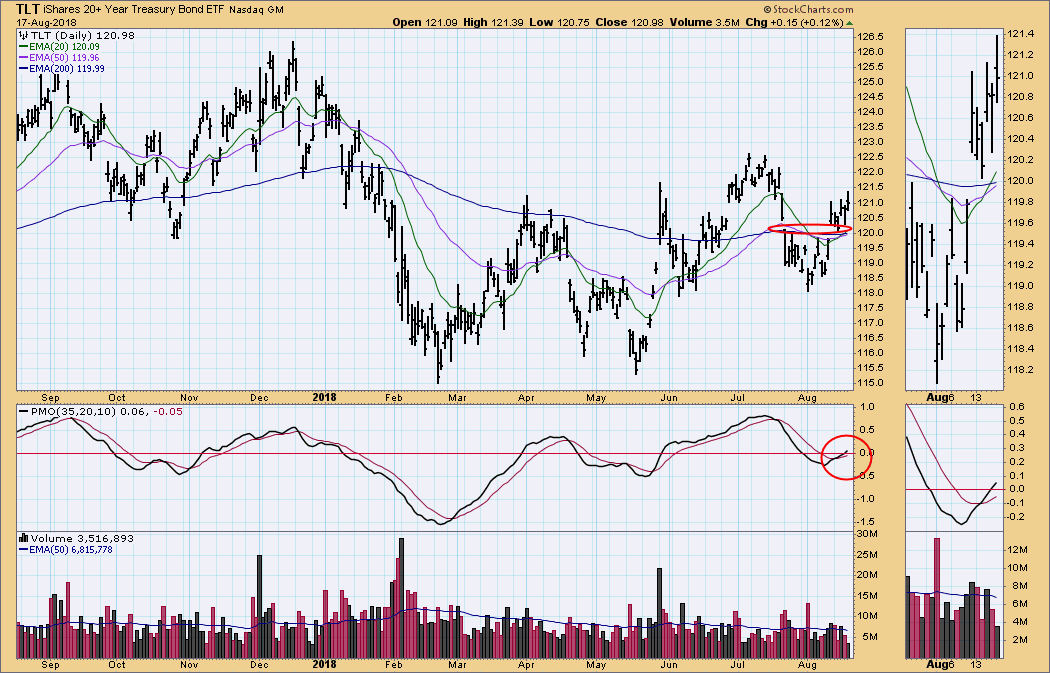Click the 123.5 price axis label

point(869,127)
